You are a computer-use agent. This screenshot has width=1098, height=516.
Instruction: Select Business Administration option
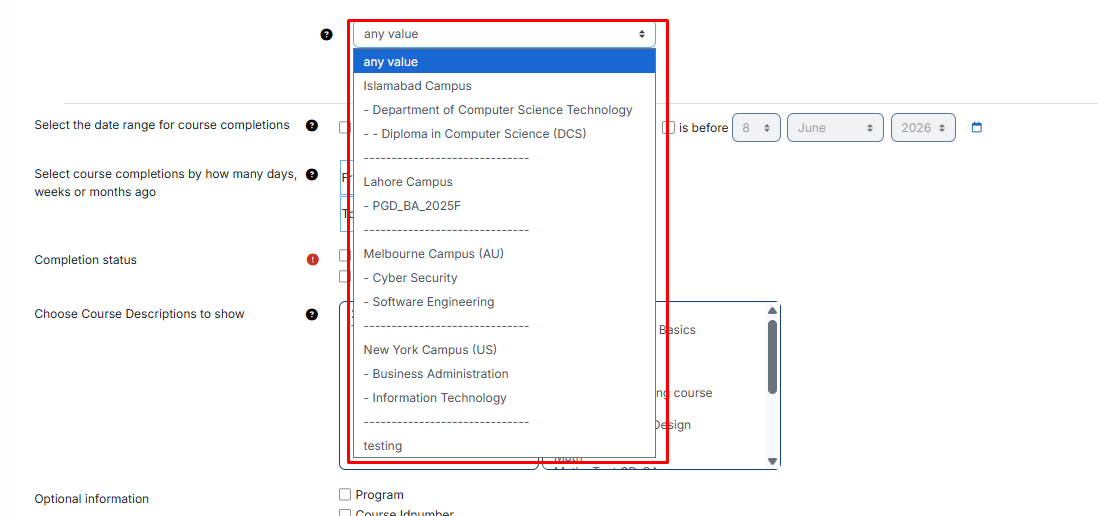pos(504,374)
